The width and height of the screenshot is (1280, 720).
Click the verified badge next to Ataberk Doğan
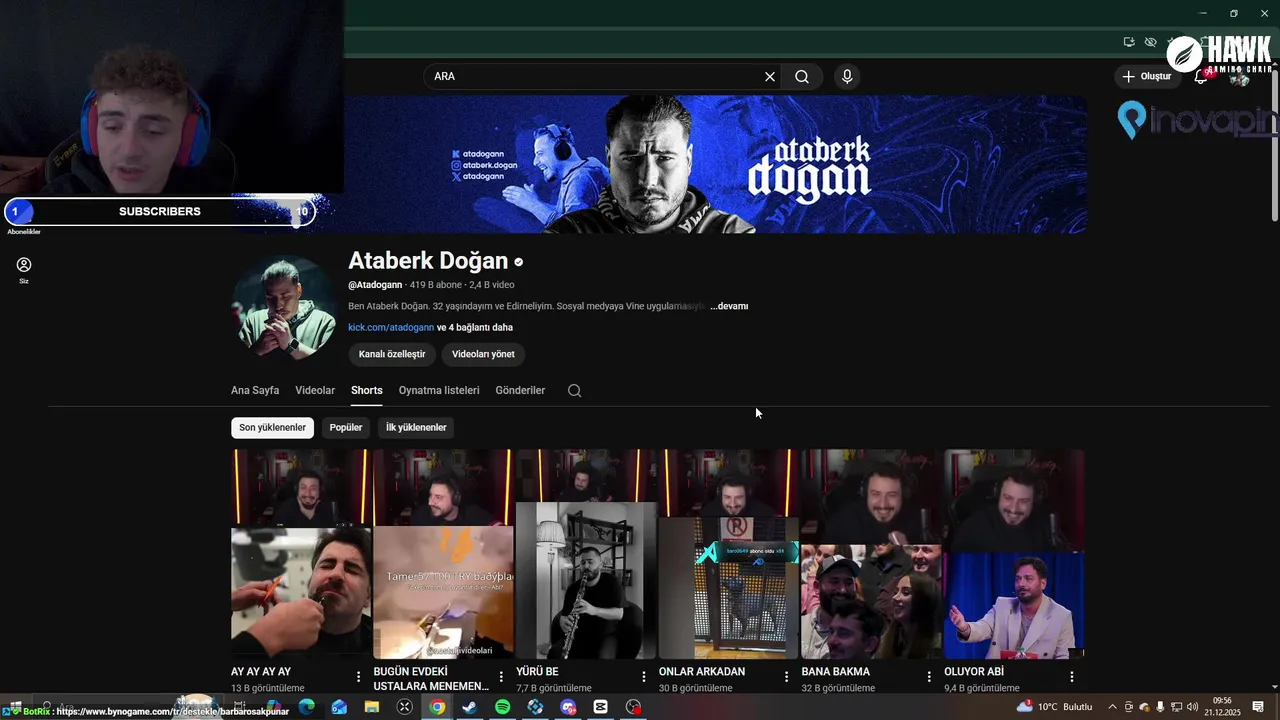[x=518, y=262]
